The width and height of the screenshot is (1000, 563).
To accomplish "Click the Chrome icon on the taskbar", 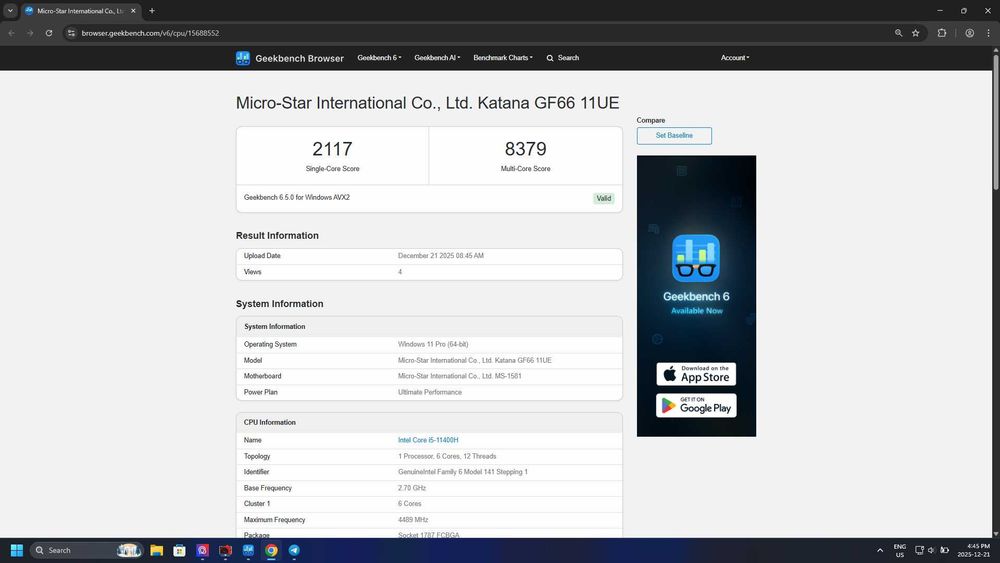I will [x=271, y=550].
